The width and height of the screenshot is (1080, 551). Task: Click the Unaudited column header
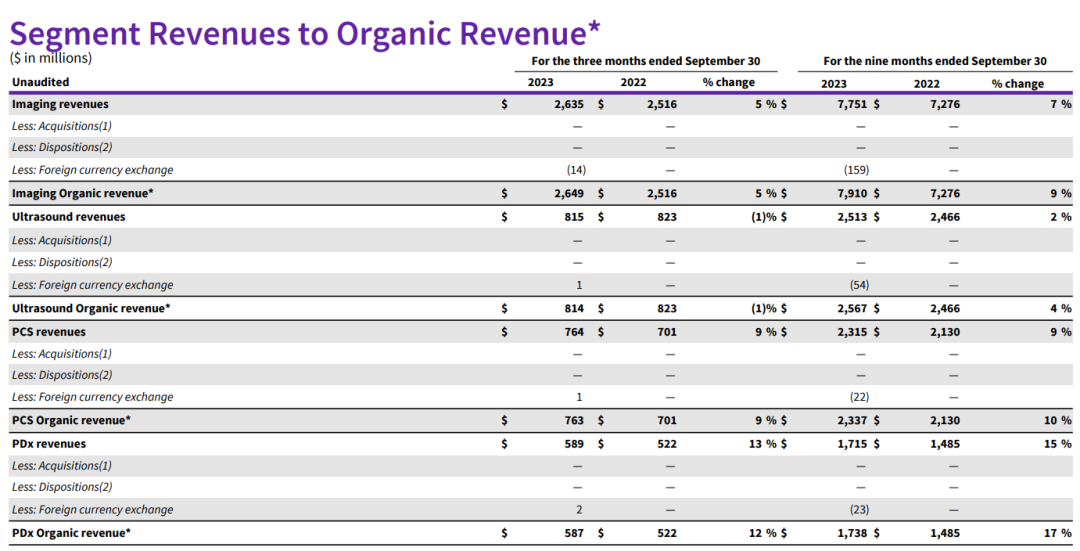click(41, 82)
